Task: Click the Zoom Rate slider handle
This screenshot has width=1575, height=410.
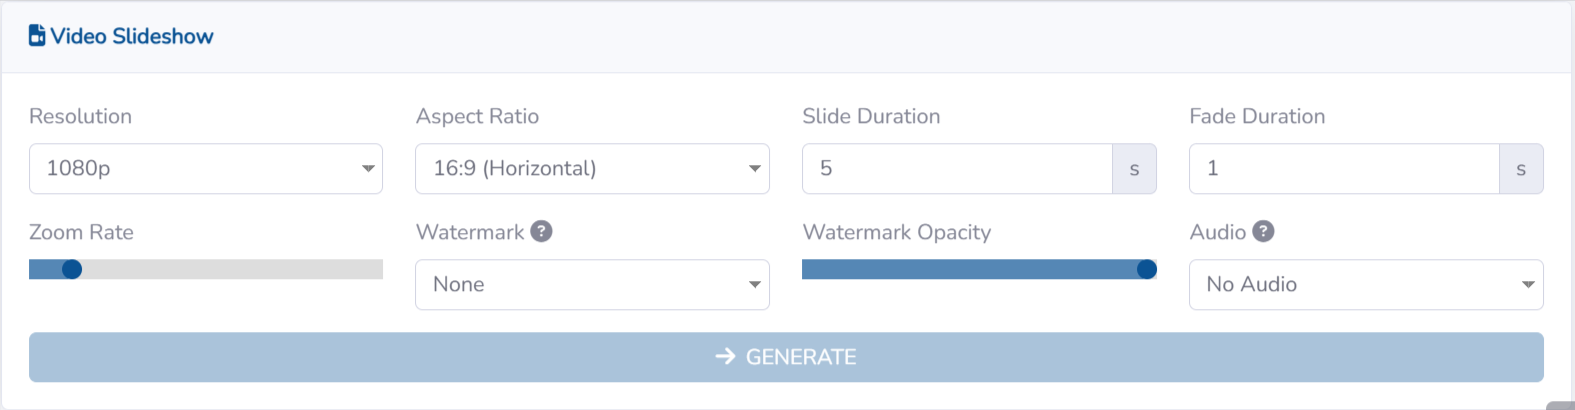Action: pos(71,269)
